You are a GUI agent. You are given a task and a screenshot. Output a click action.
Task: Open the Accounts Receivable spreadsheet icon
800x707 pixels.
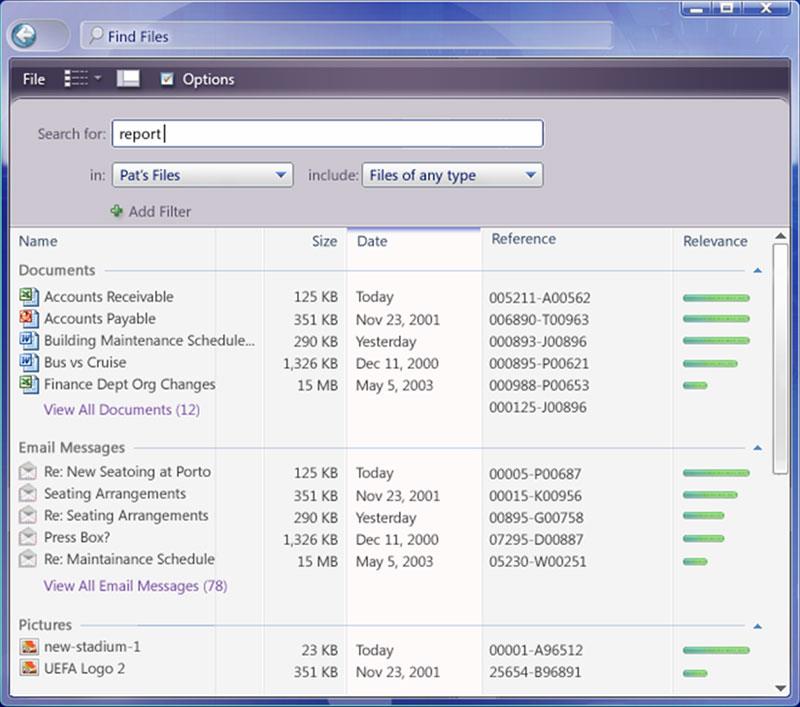coord(29,297)
